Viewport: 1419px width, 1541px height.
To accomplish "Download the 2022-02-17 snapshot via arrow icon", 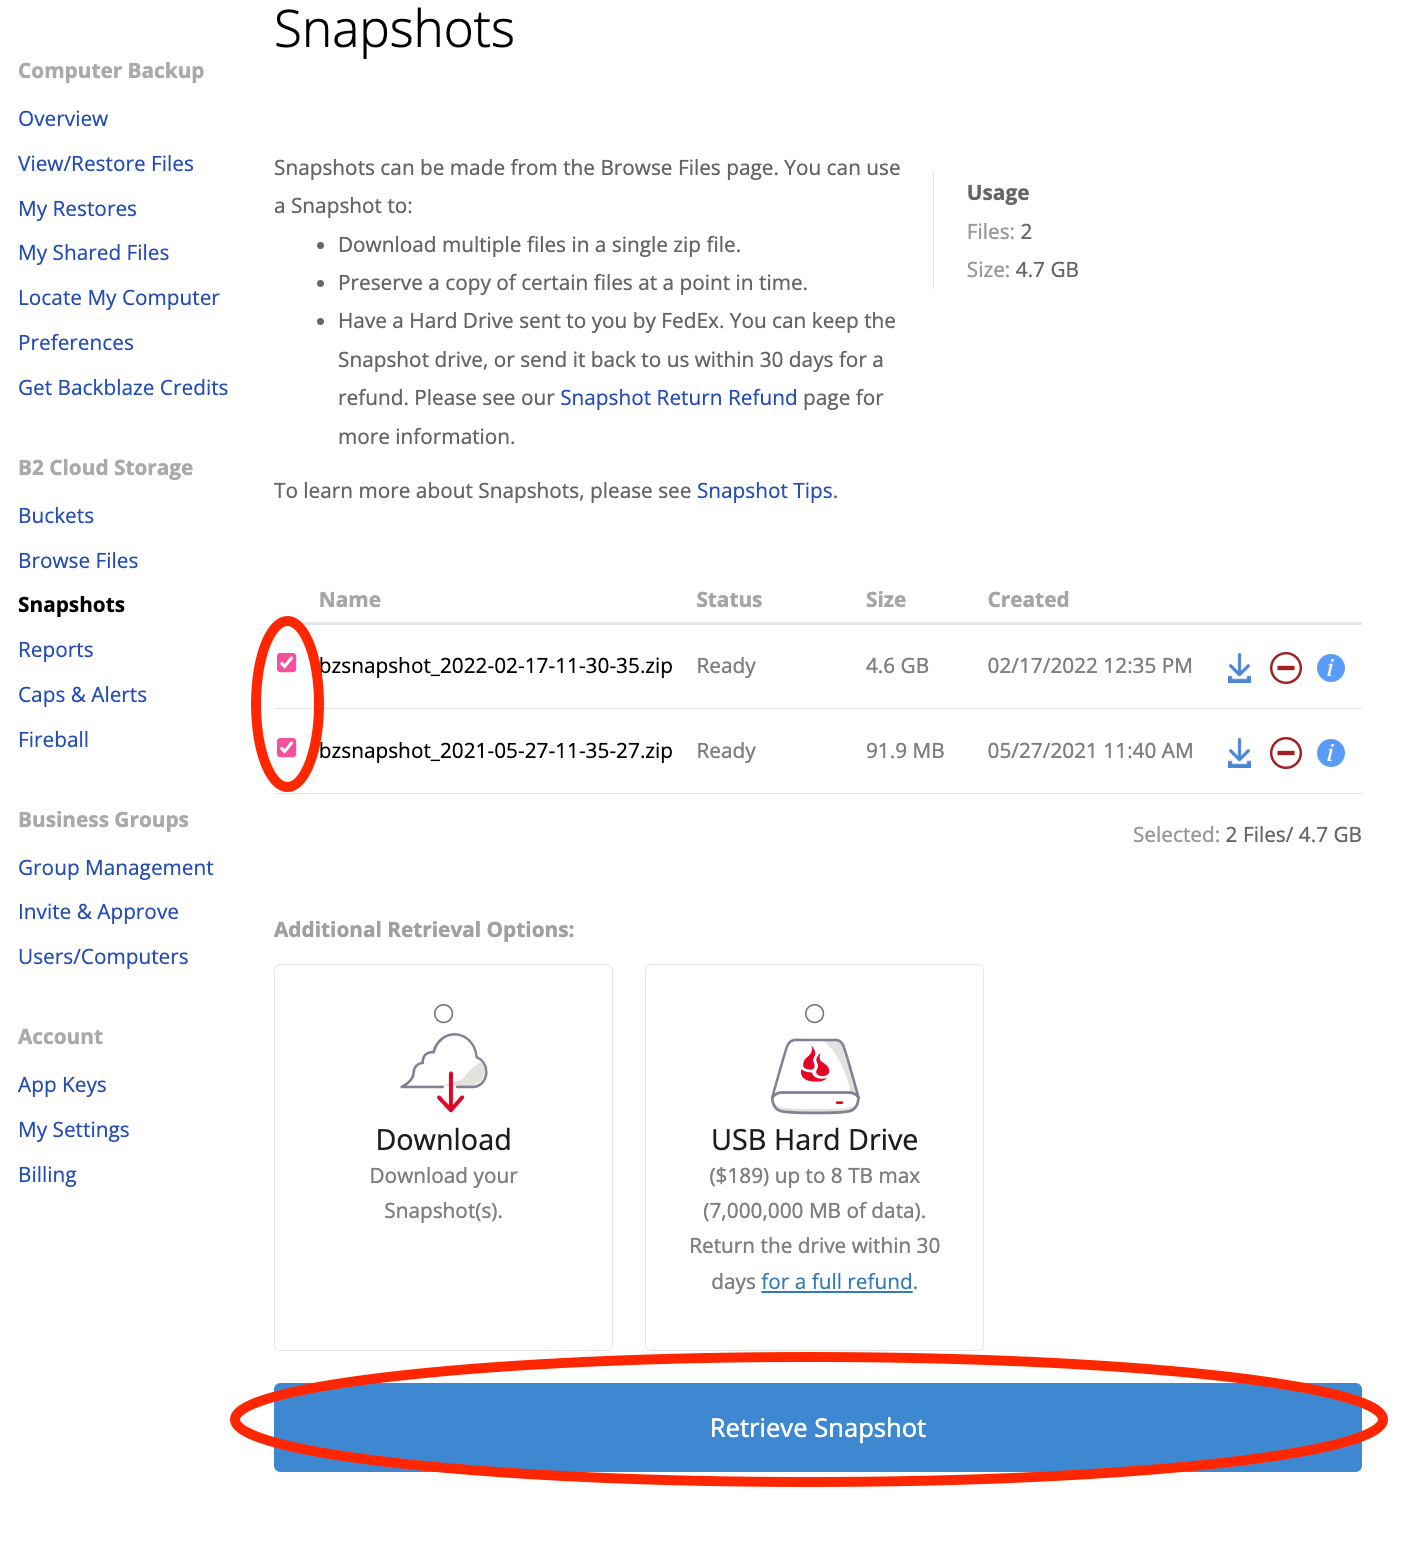I will coord(1239,668).
